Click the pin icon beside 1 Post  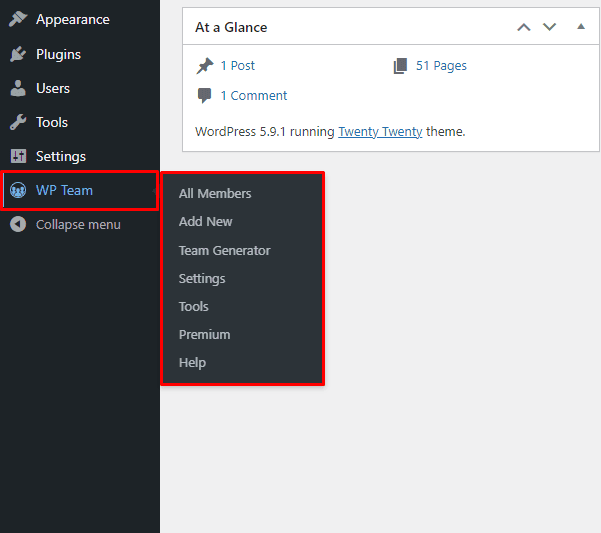pos(205,66)
